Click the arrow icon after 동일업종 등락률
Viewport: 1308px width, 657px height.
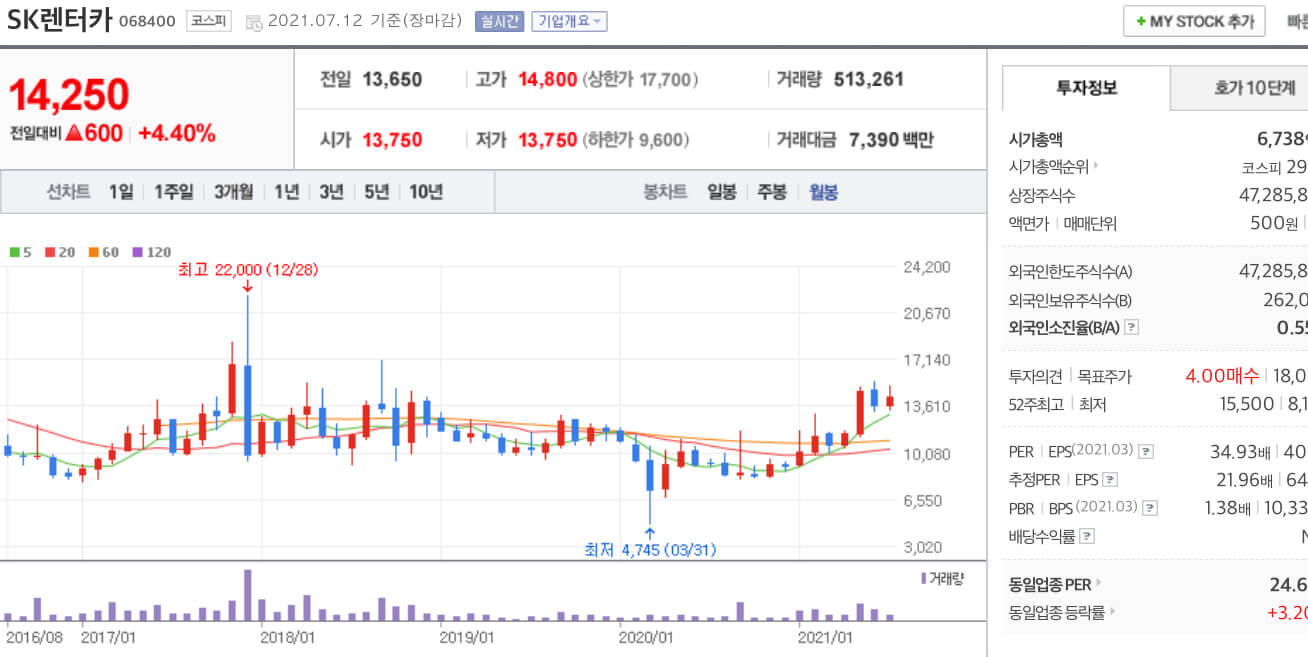1112,611
